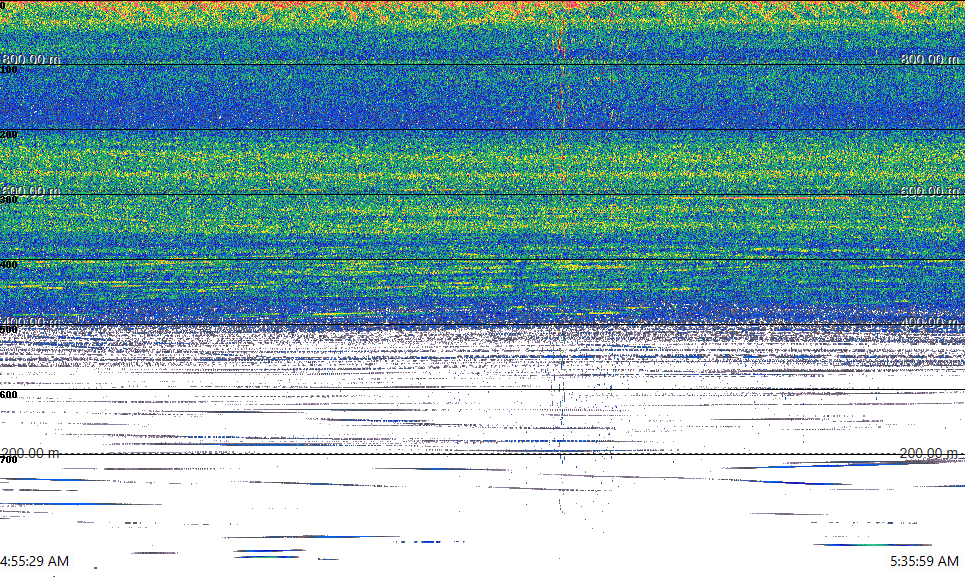
Task: Click the 4:55:29 AM start time label
Action: (34, 561)
